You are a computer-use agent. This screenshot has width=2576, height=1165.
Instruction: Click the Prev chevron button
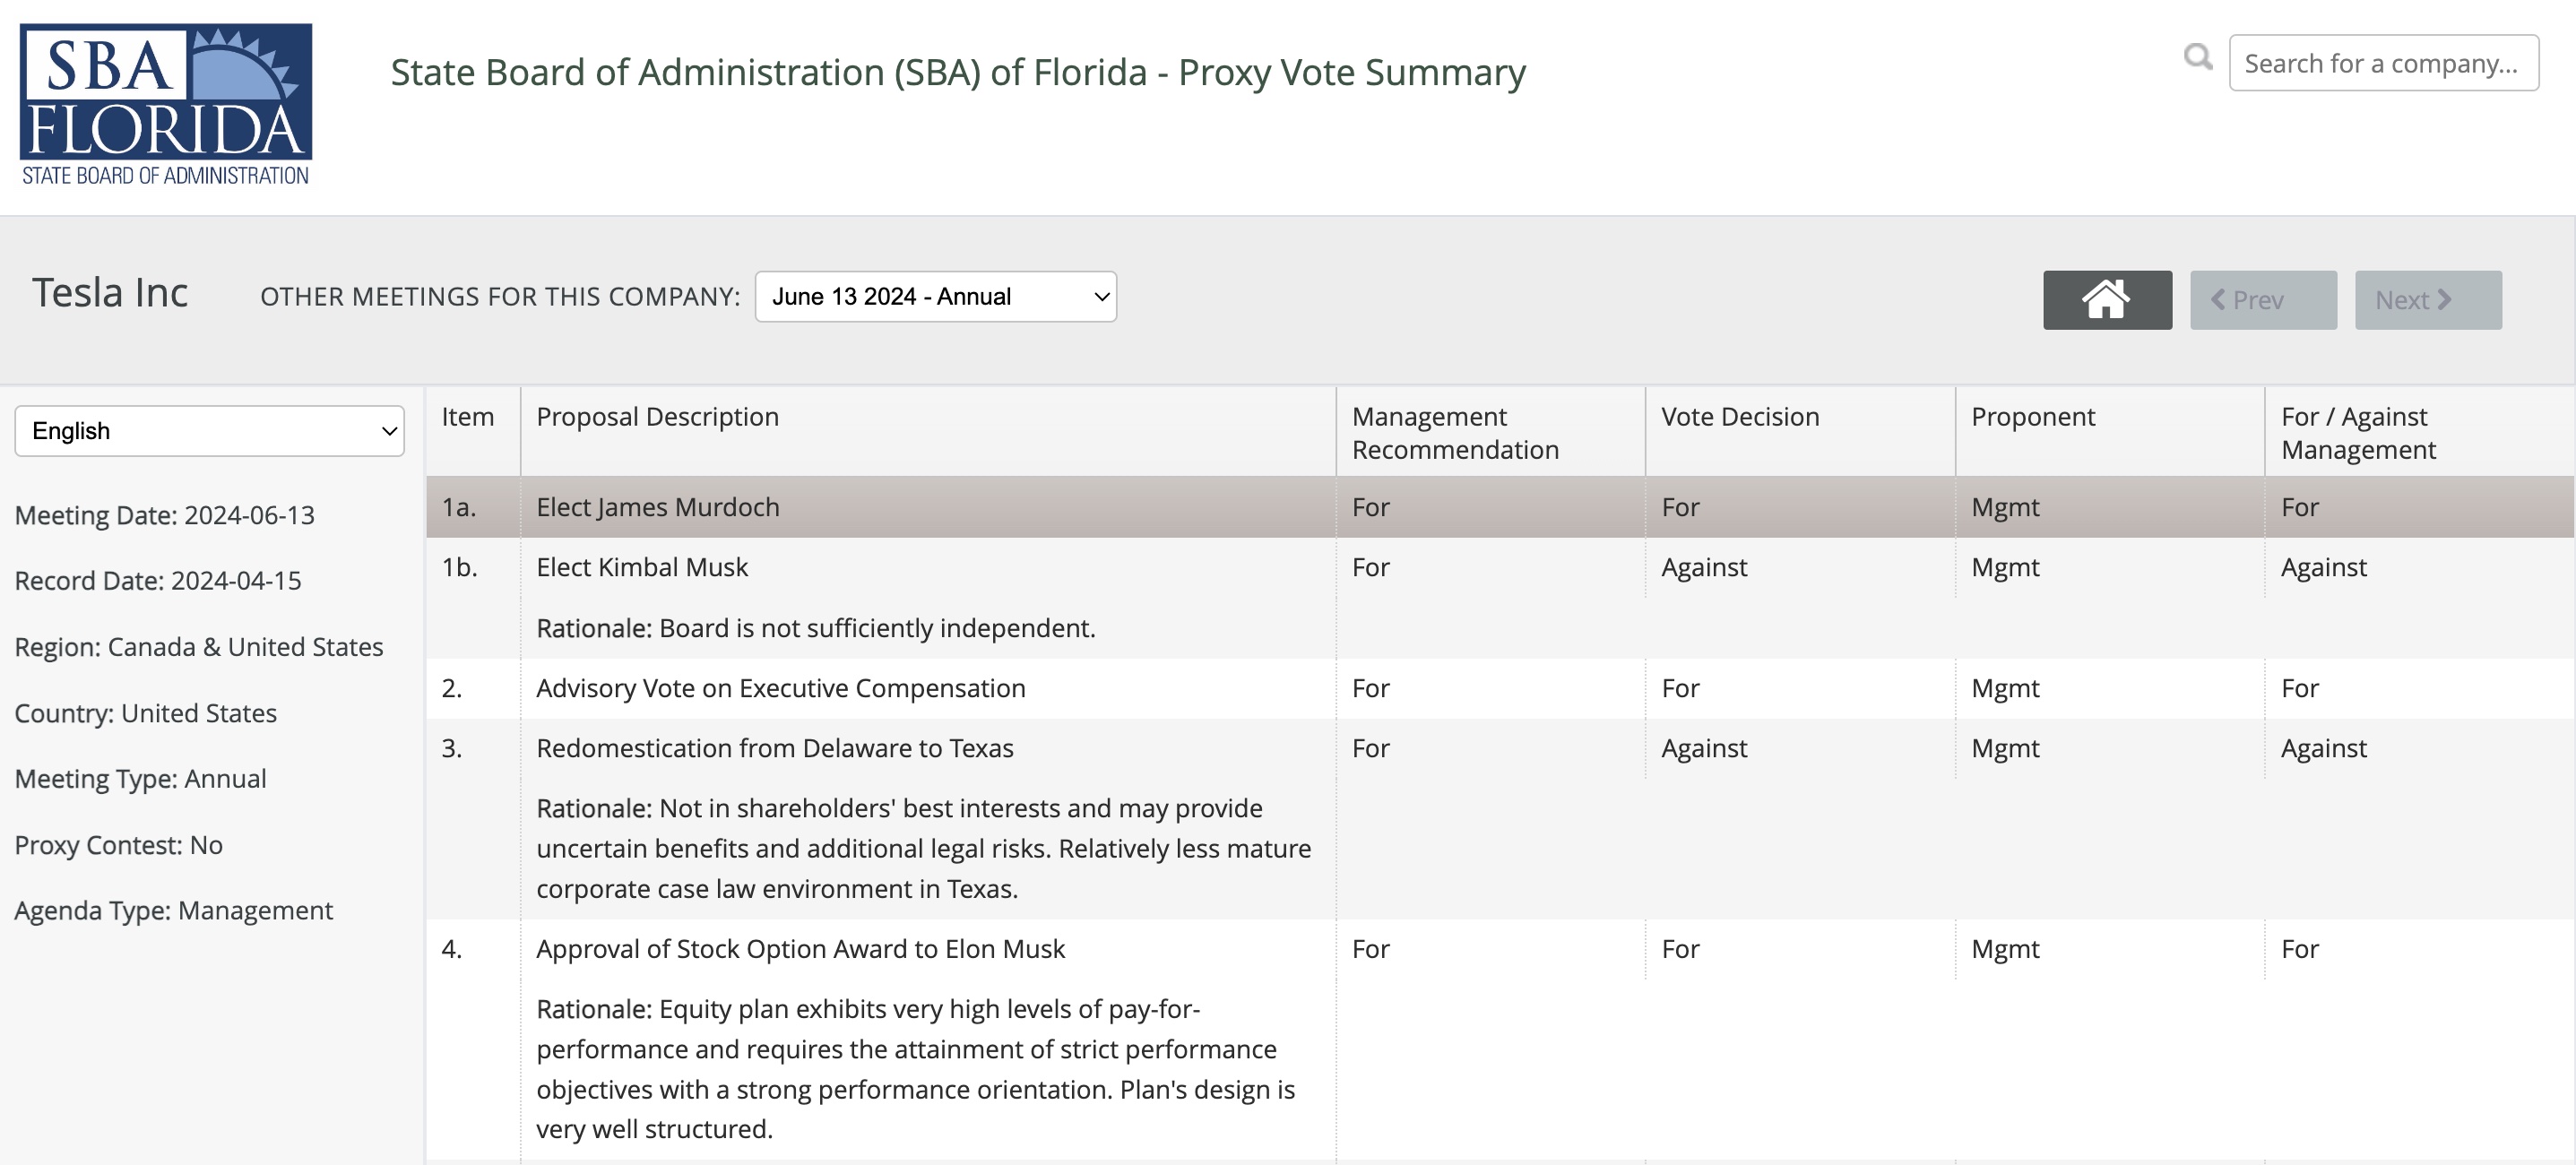pos(2263,300)
